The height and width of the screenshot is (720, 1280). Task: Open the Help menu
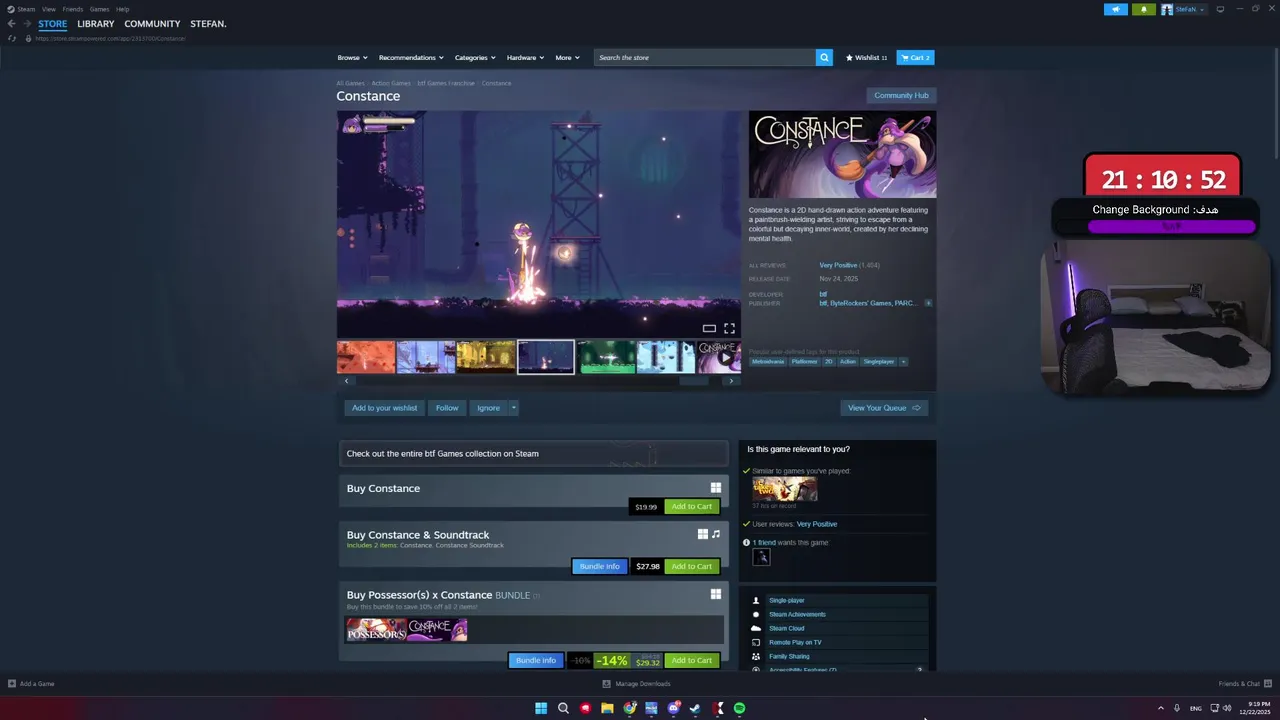coord(122,9)
